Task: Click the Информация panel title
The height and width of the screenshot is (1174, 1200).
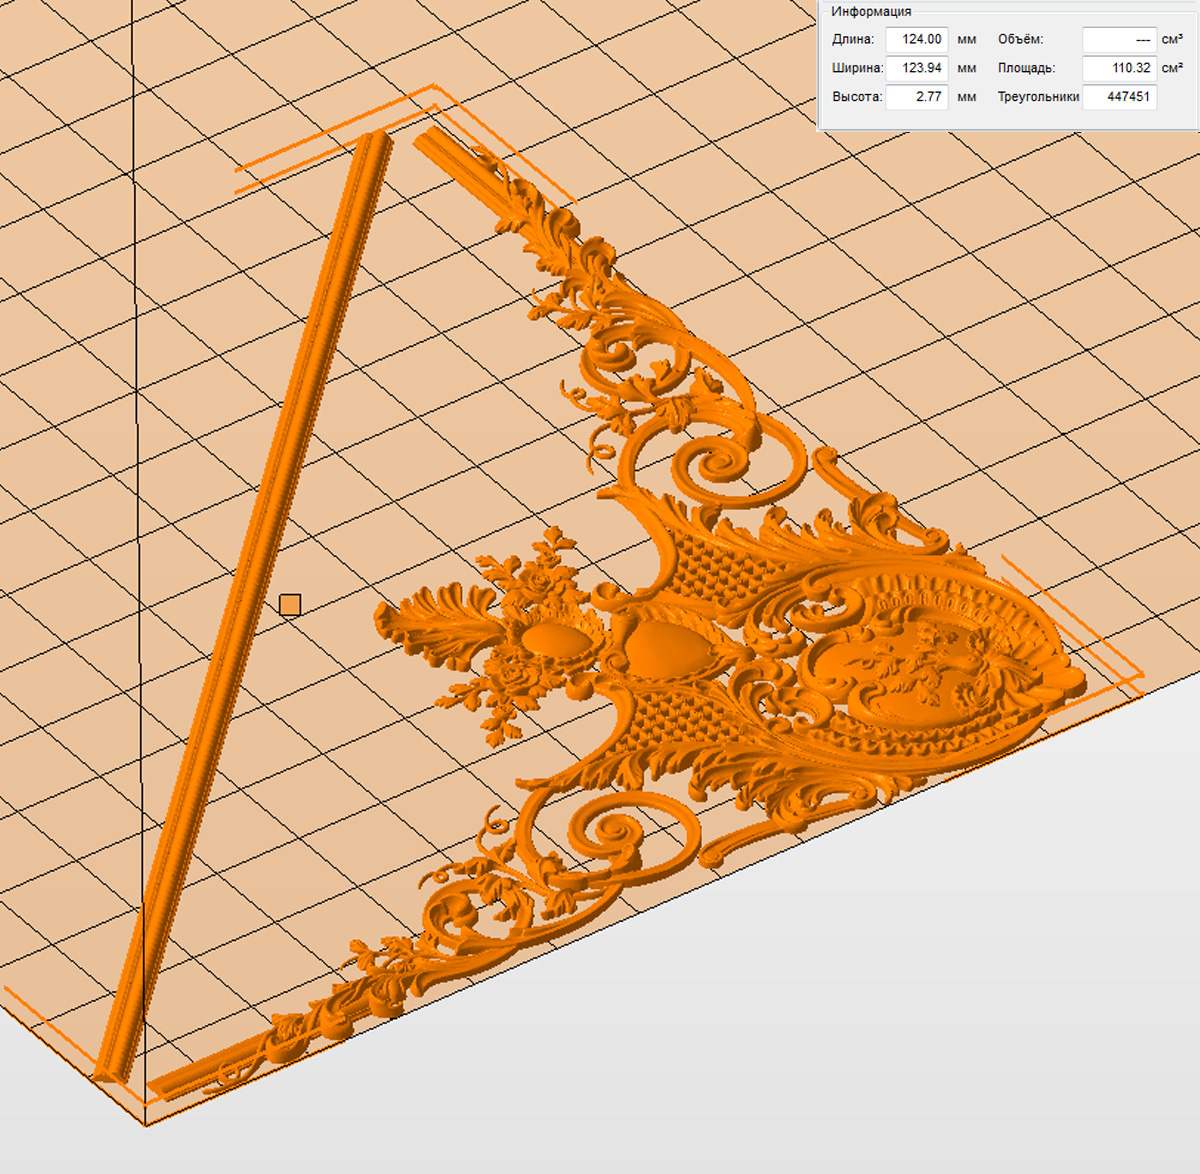Action: 871,11
